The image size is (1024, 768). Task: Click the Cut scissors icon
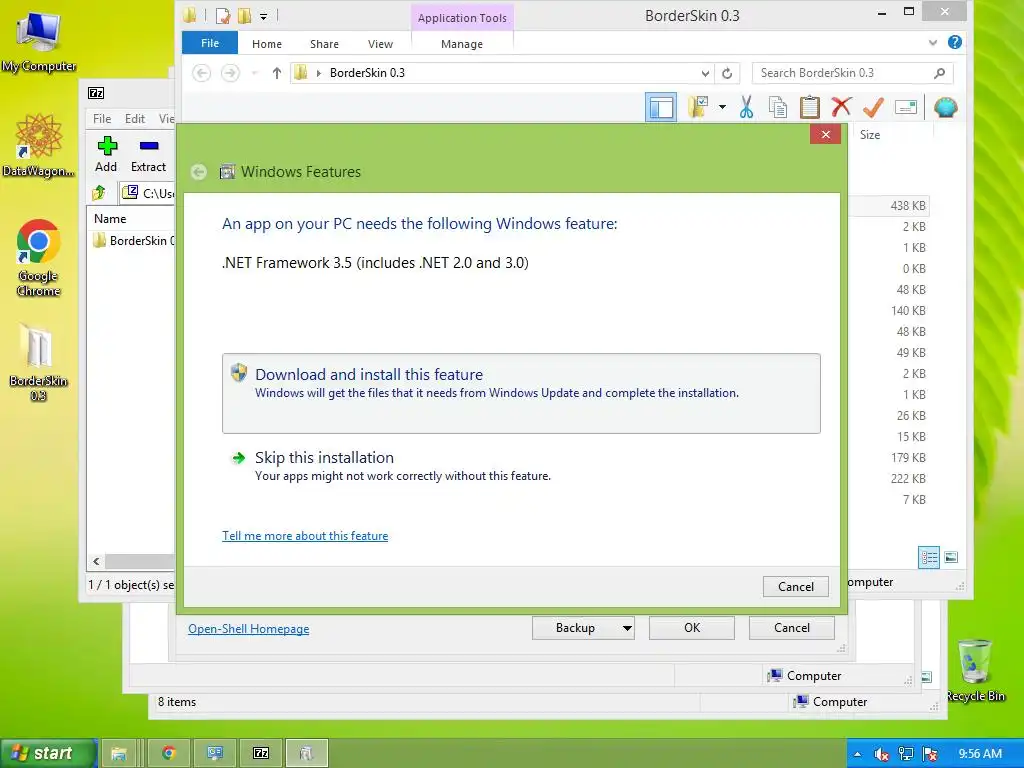click(x=746, y=107)
